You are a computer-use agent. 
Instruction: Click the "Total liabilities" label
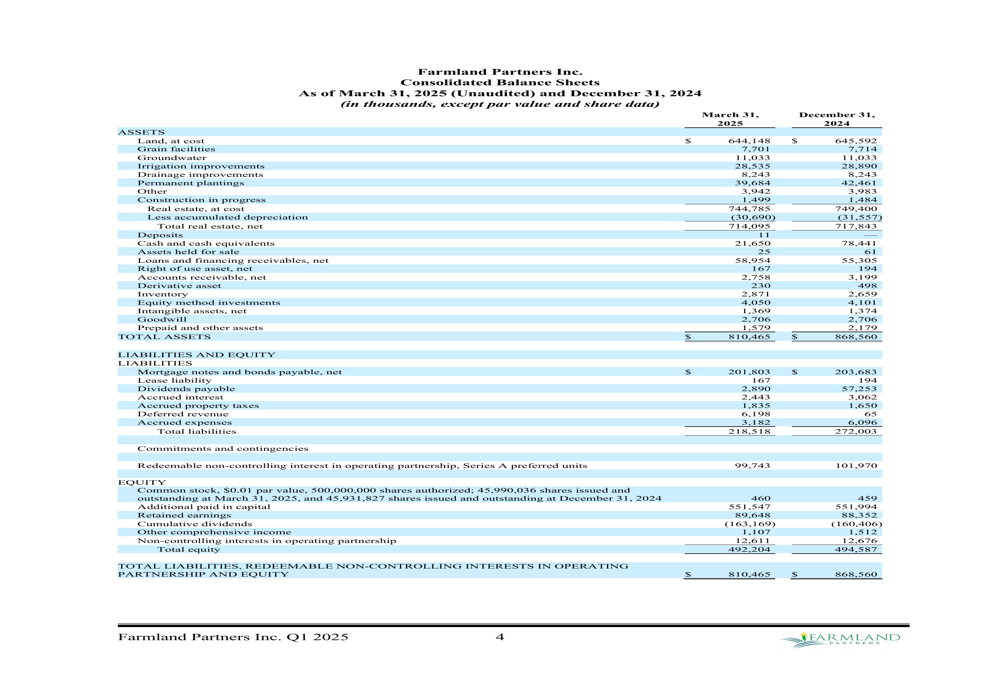pos(196,432)
